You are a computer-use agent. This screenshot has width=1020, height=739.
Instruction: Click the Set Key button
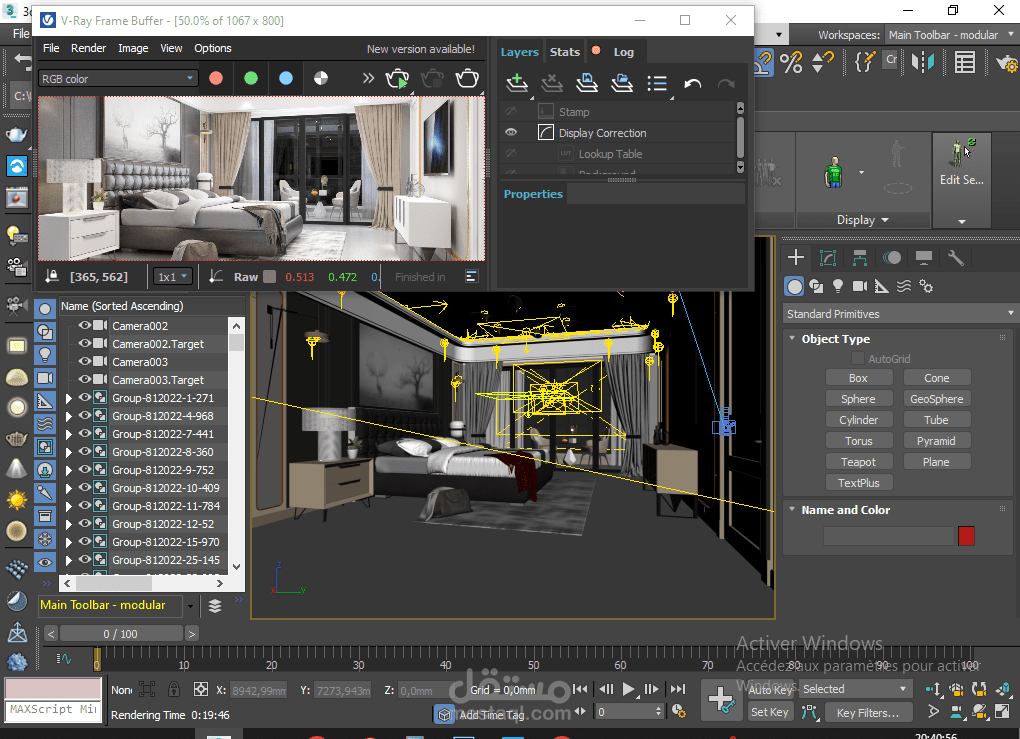pos(770,712)
